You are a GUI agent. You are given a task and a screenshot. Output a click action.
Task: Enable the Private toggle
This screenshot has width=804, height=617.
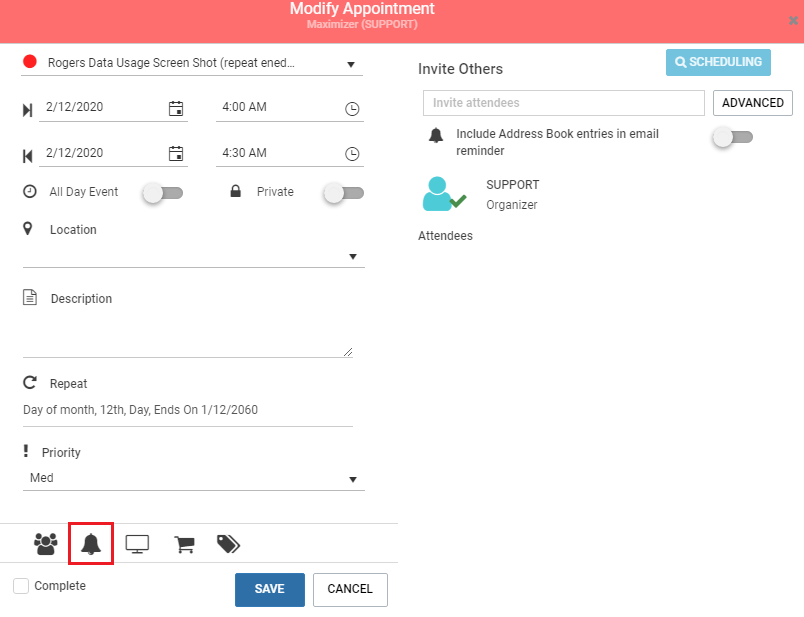pyautogui.click(x=343, y=192)
